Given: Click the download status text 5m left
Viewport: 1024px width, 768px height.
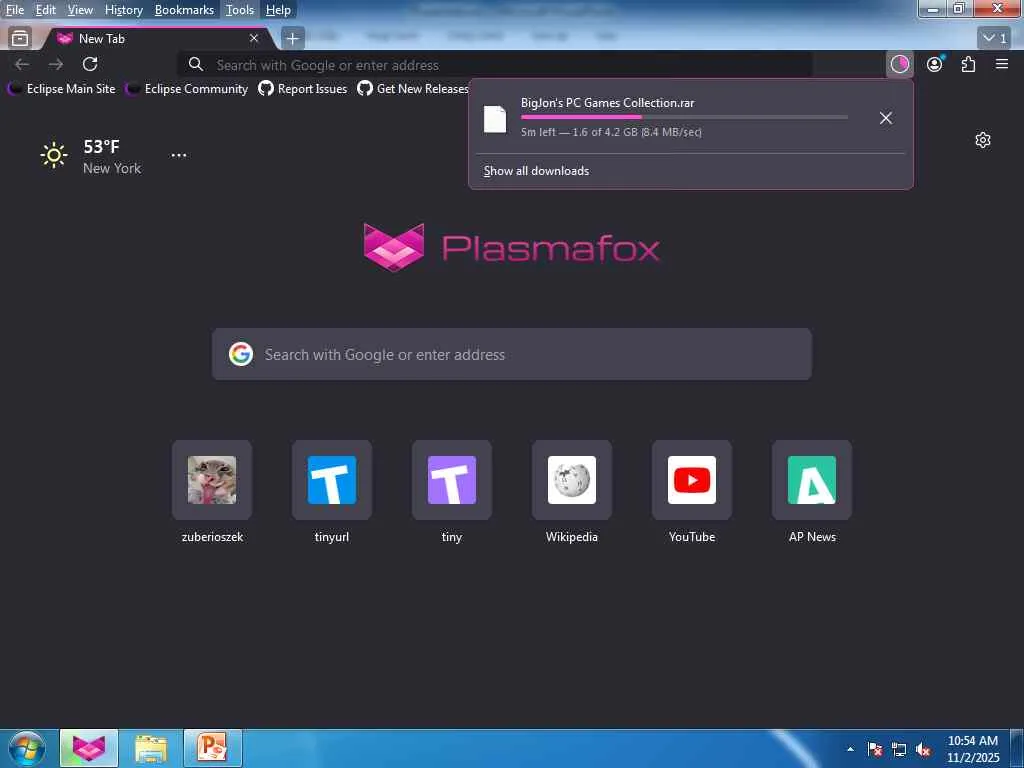Looking at the screenshot, I should tap(611, 132).
